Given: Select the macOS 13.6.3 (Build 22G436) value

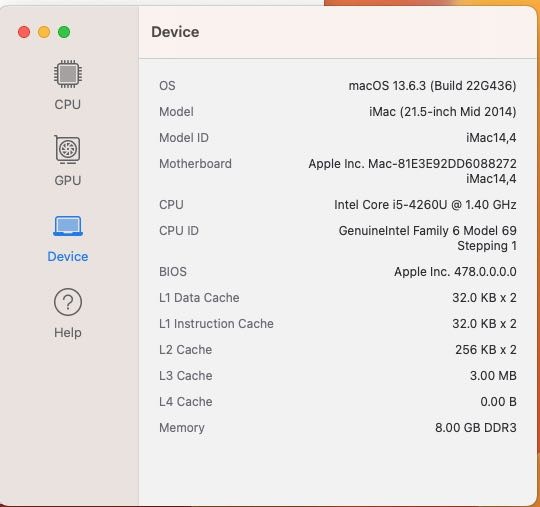Looking at the screenshot, I should point(432,86).
